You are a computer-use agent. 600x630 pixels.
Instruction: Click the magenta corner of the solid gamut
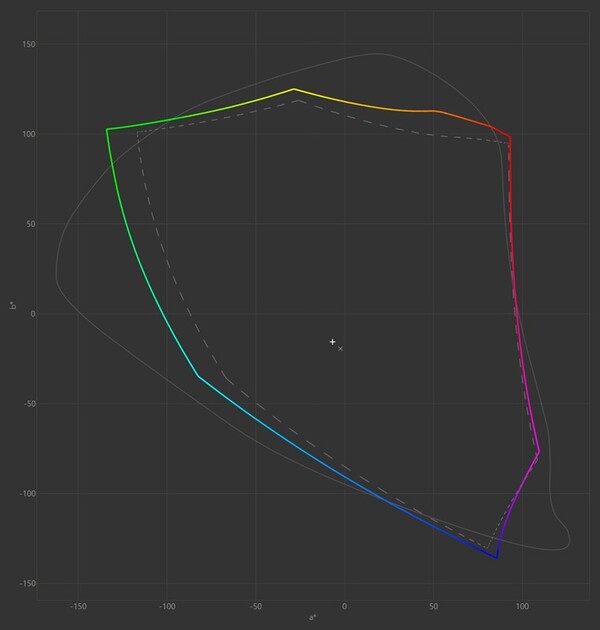pos(538,452)
